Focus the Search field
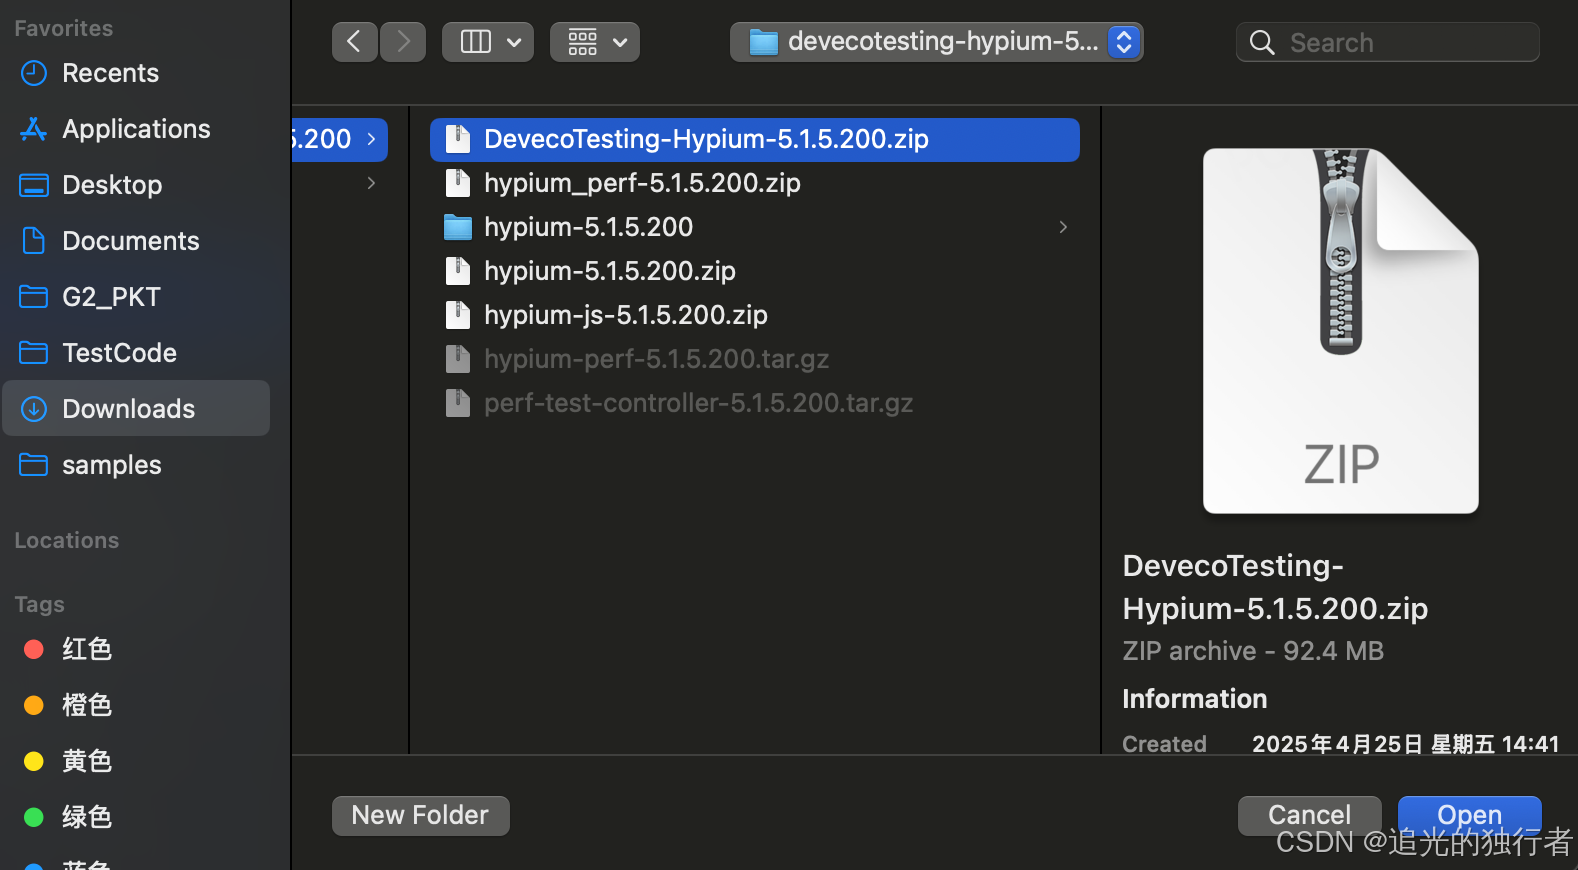This screenshot has height=870, width=1578. click(x=1388, y=42)
